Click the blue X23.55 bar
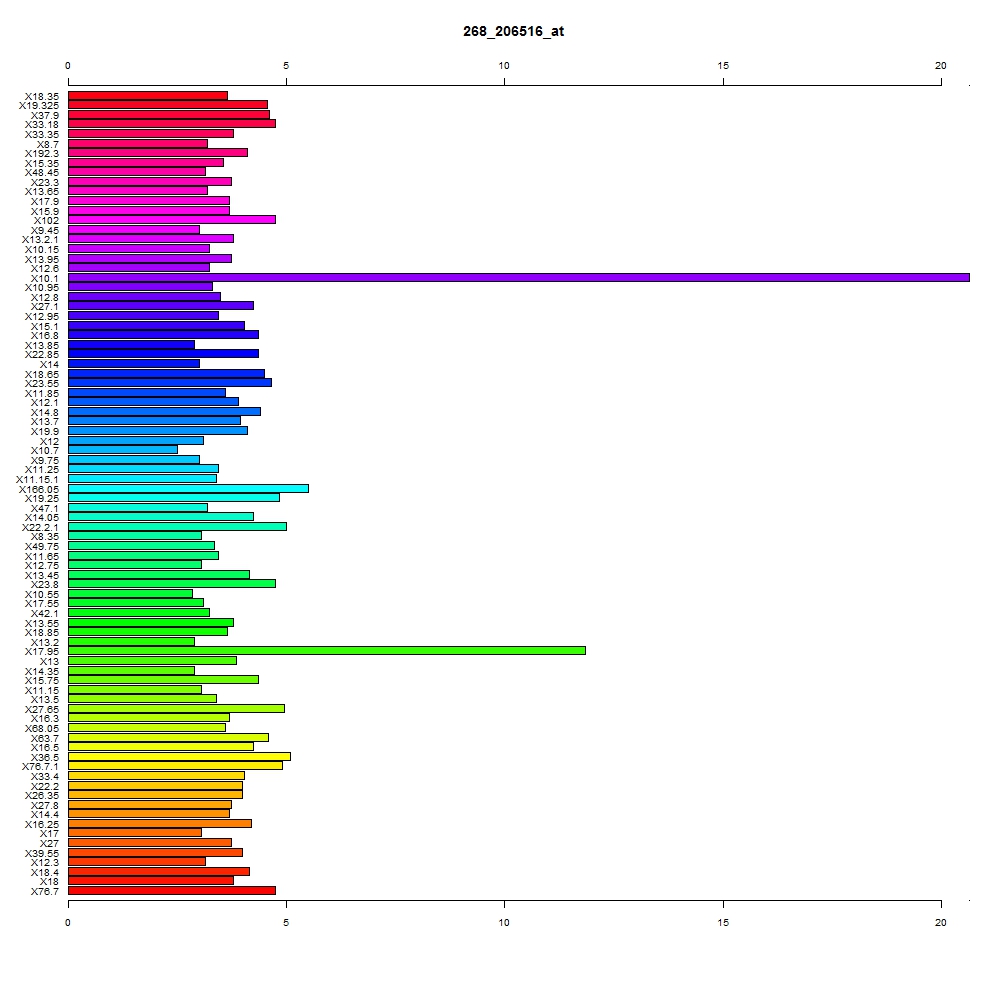The width and height of the screenshot is (1000, 1000). 170,382
